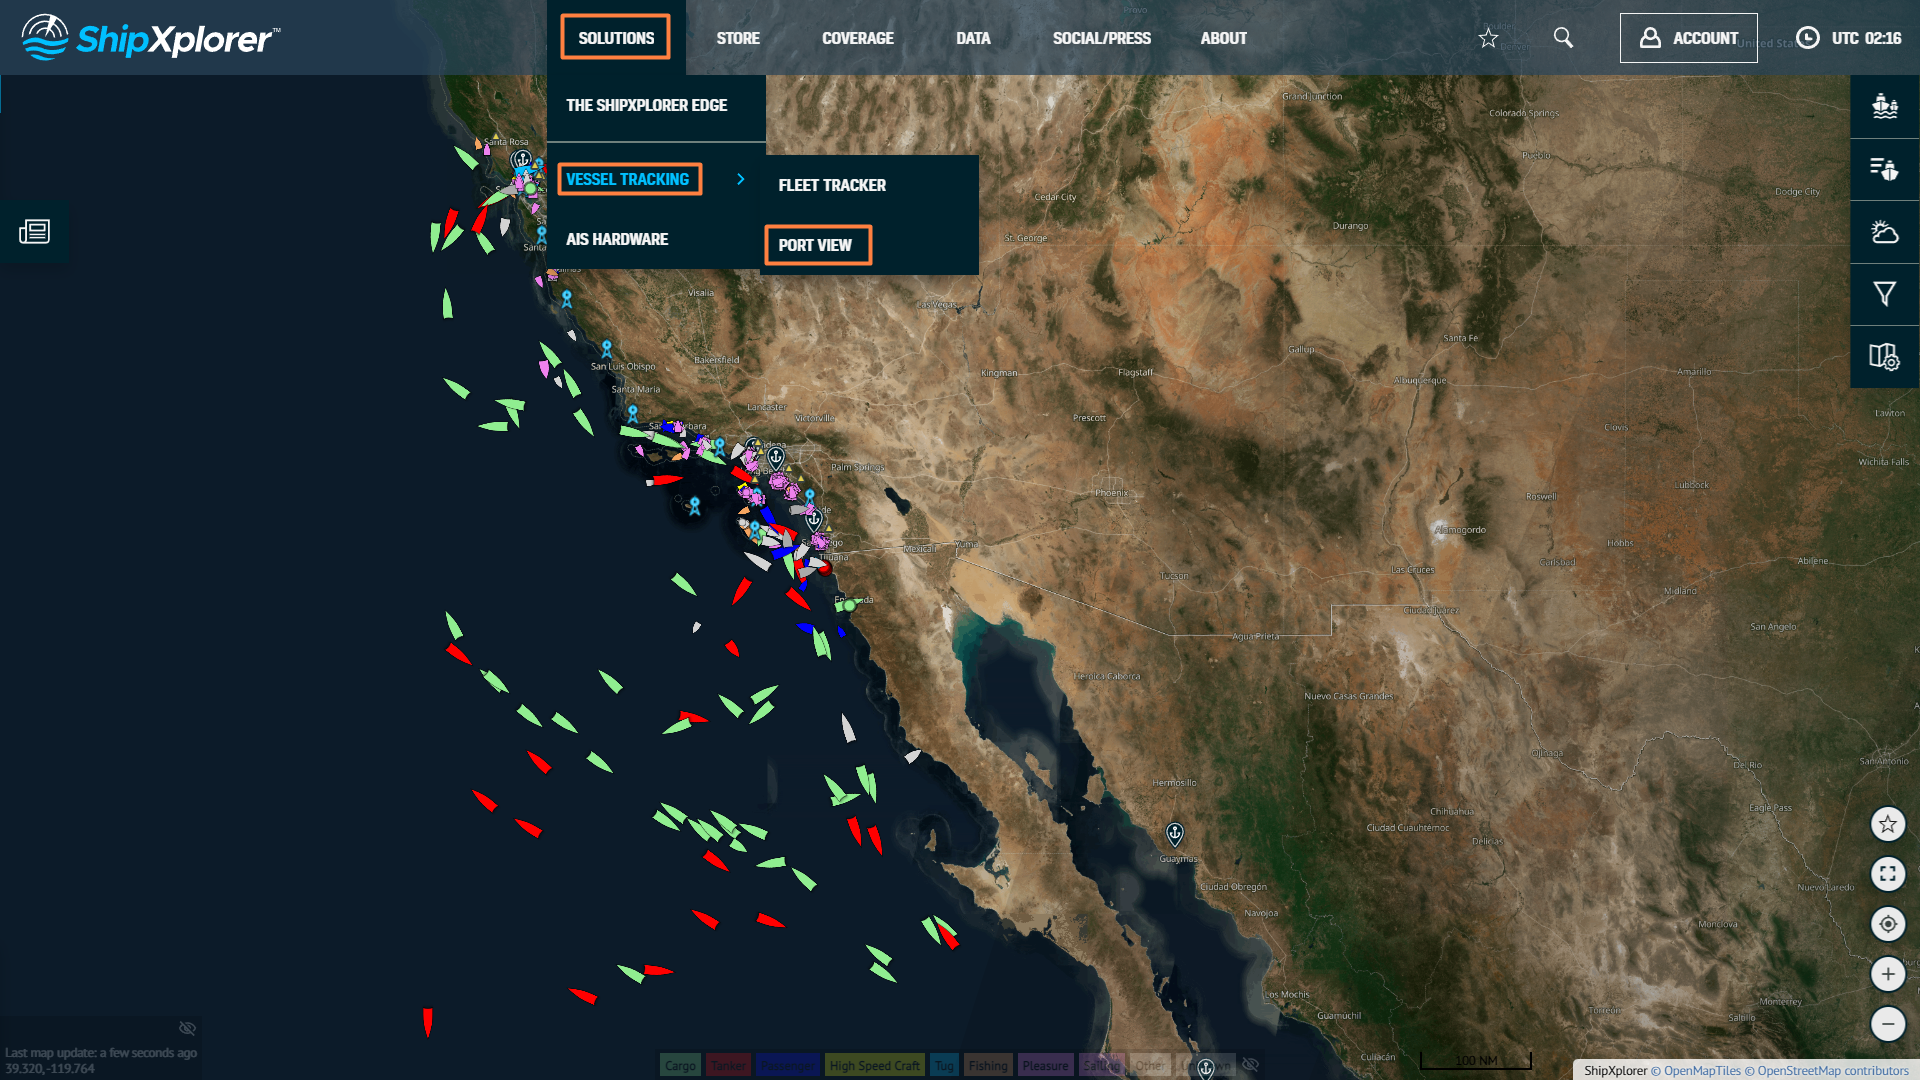Viewport: 1920px width, 1080px height.
Task: Open the vessel filter funnel icon
Action: coord(1884,294)
